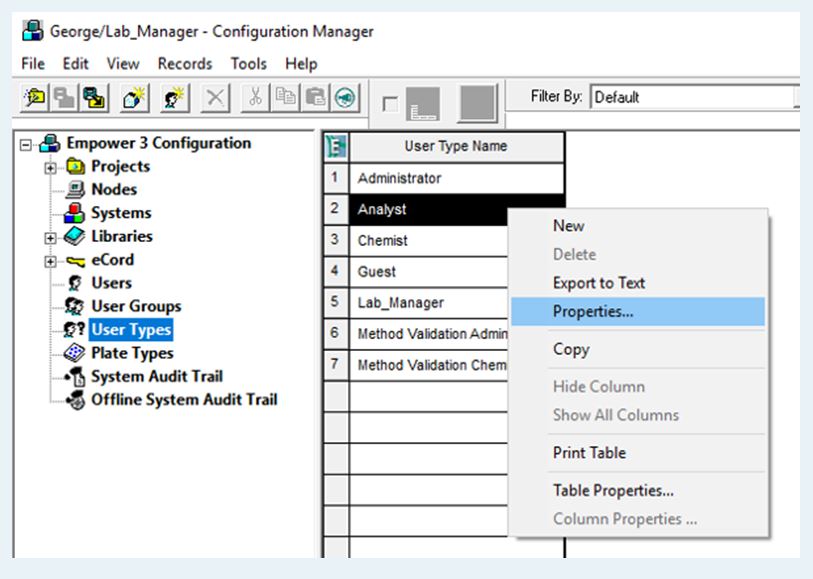Image resolution: width=813 pixels, height=579 pixels.
Task: Click the Systems colored blocks icon
Action: click(x=74, y=213)
